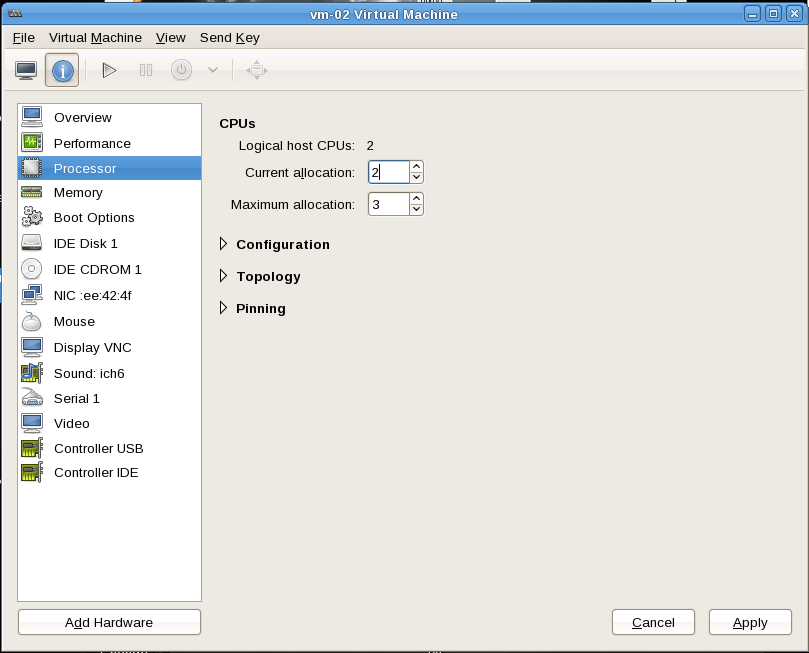This screenshot has width=809, height=653.
Task: Expand the Pinning section
Action: tap(224, 308)
